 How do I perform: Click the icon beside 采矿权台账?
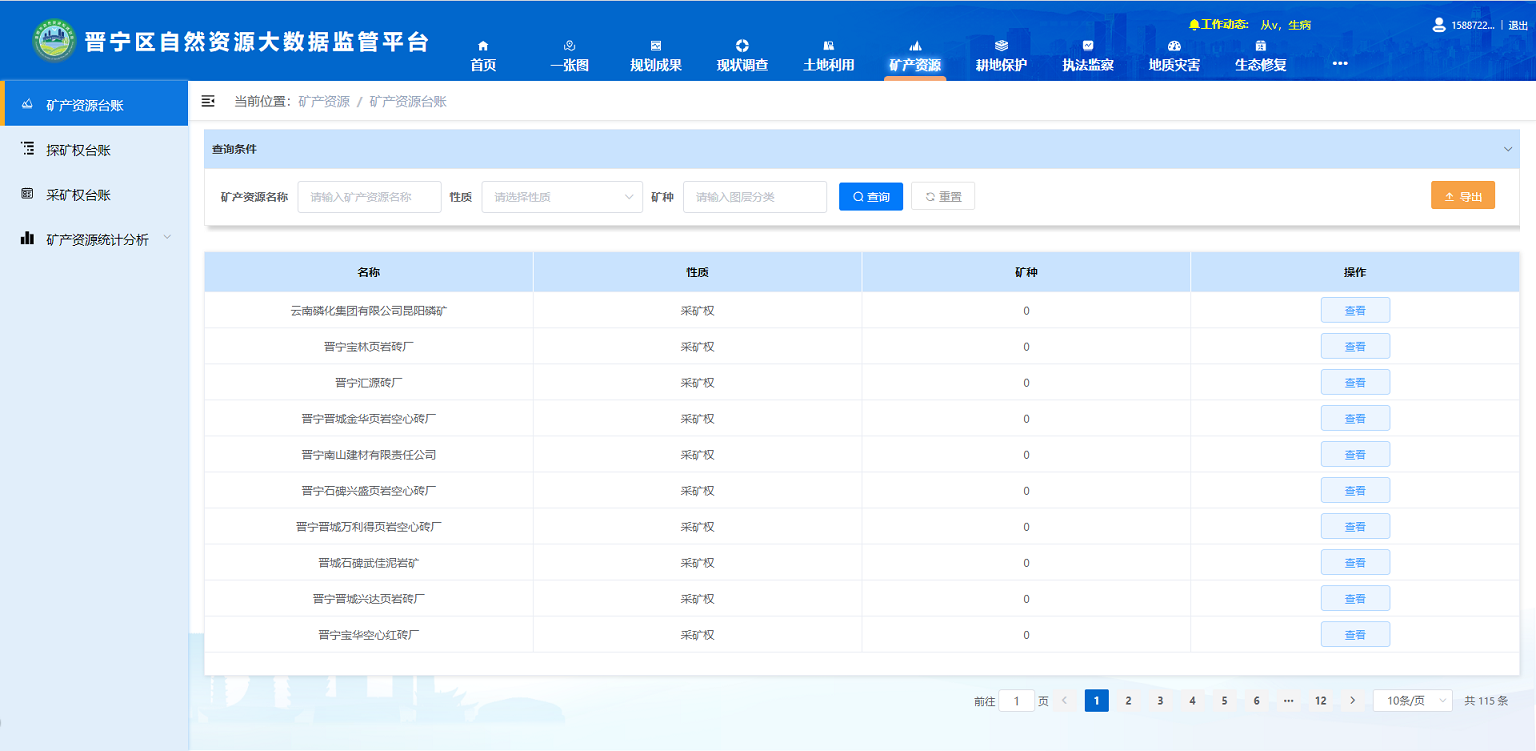(28, 194)
